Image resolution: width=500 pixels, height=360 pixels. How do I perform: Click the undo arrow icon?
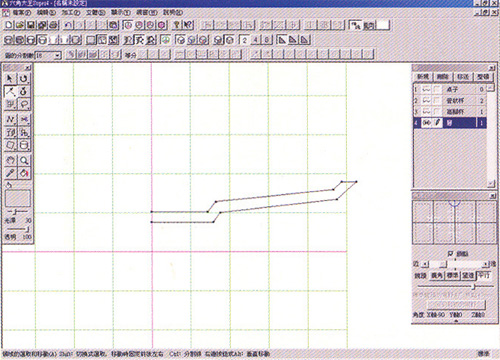(x=68, y=25)
